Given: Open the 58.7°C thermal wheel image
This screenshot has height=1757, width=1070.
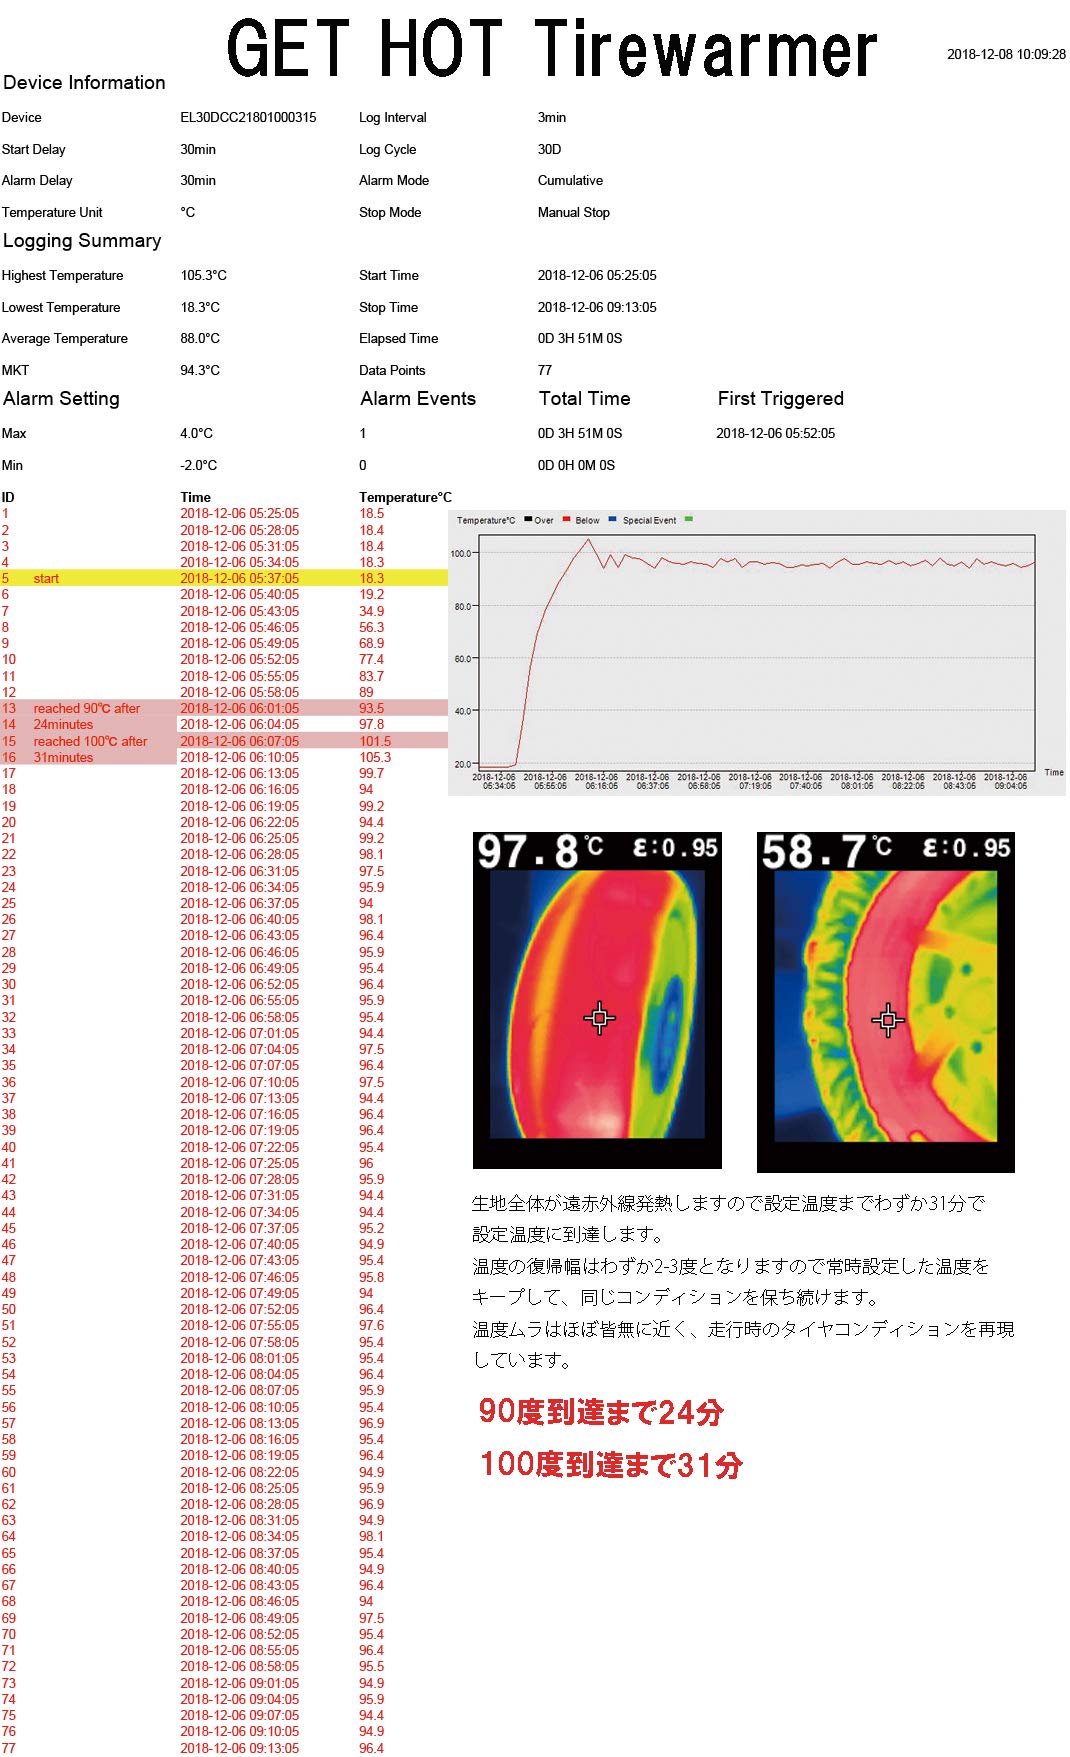Looking at the screenshot, I should 886,1002.
